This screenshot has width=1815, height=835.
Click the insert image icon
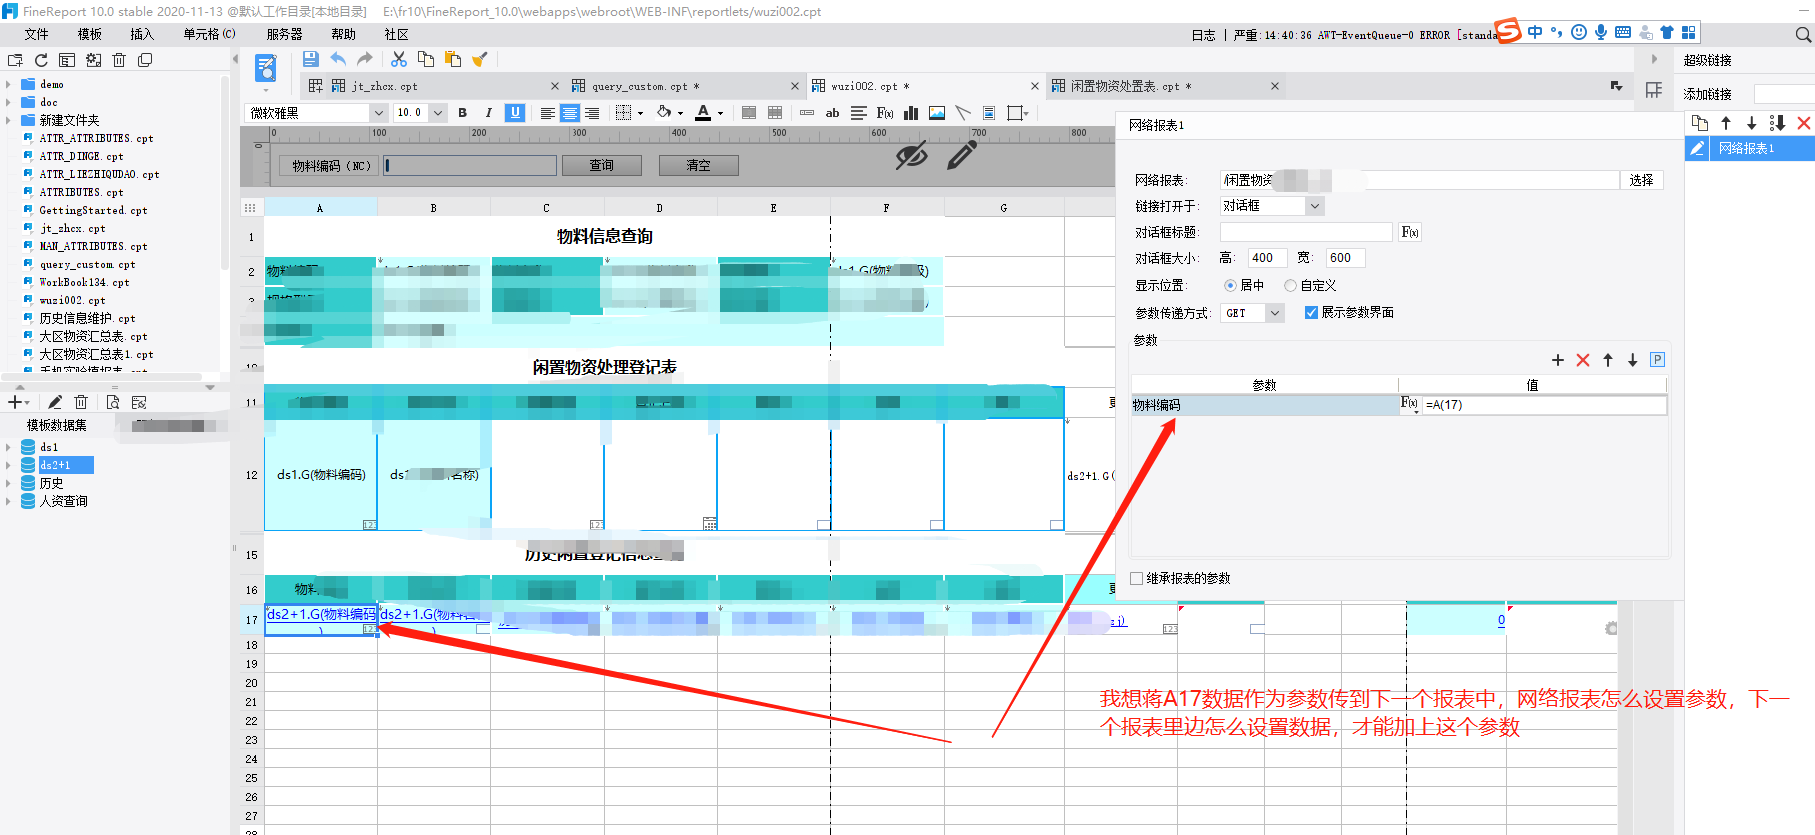click(937, 113)
